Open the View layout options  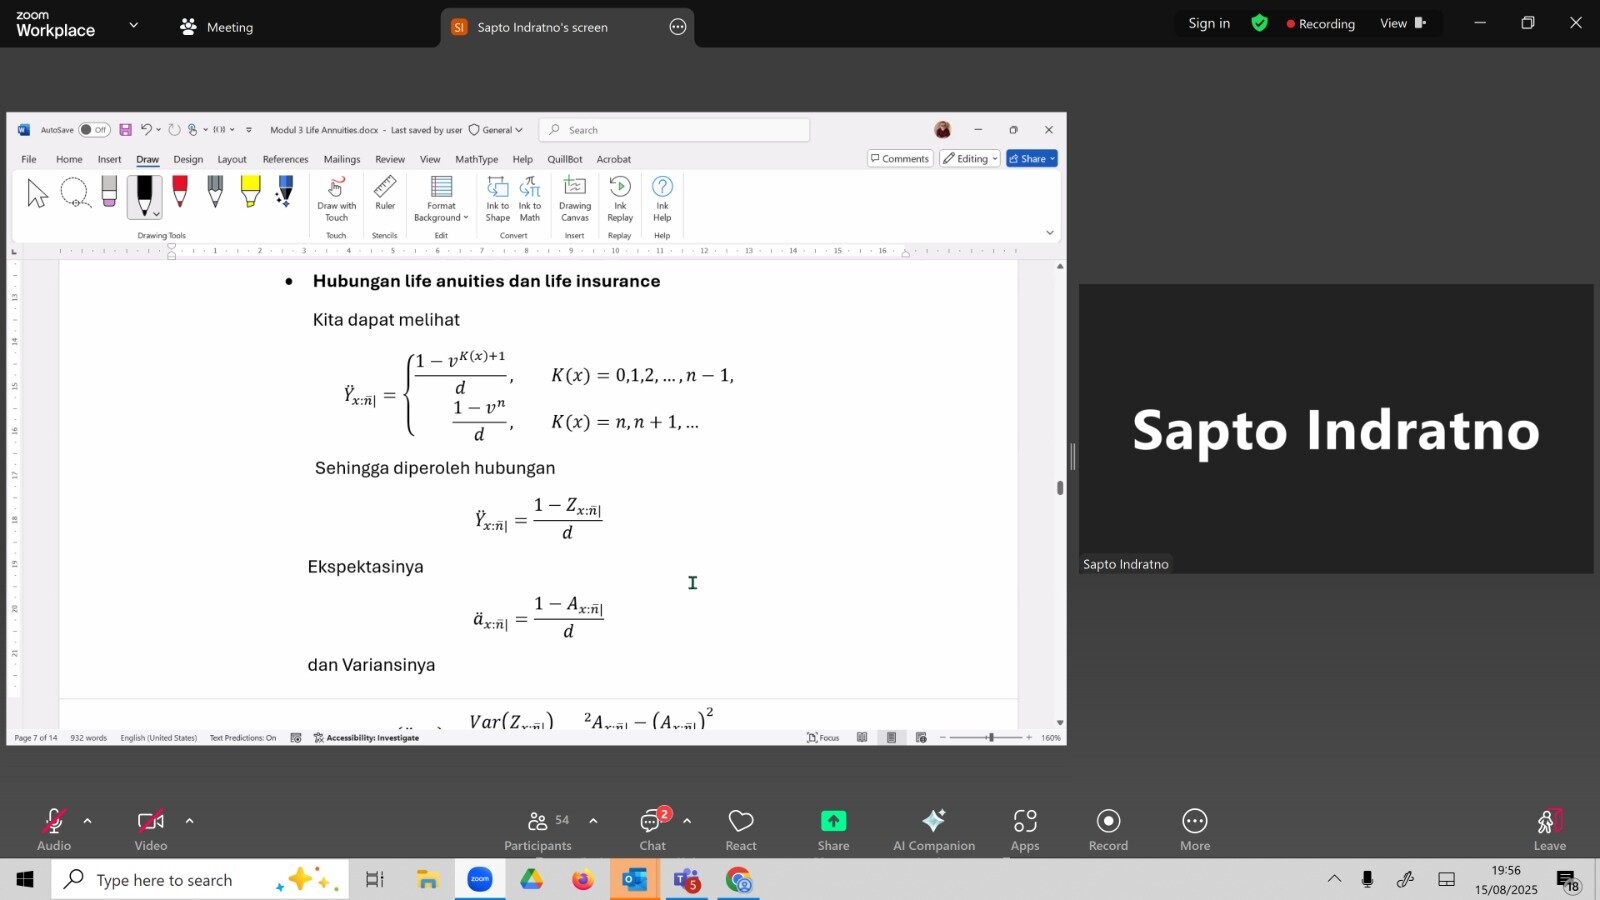click(1402, 23)
